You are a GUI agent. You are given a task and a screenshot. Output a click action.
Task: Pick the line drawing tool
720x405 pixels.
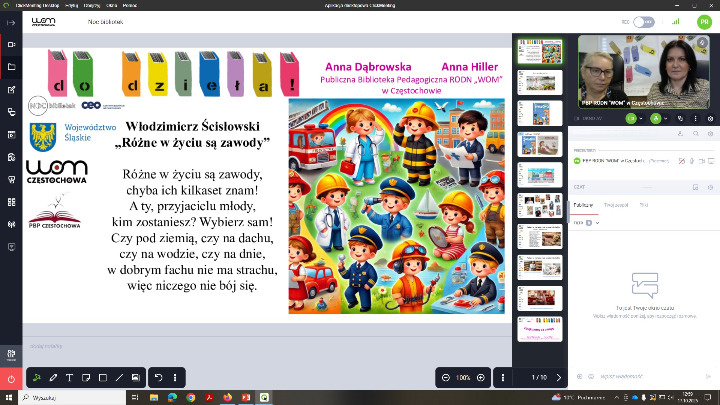(119, 377)
